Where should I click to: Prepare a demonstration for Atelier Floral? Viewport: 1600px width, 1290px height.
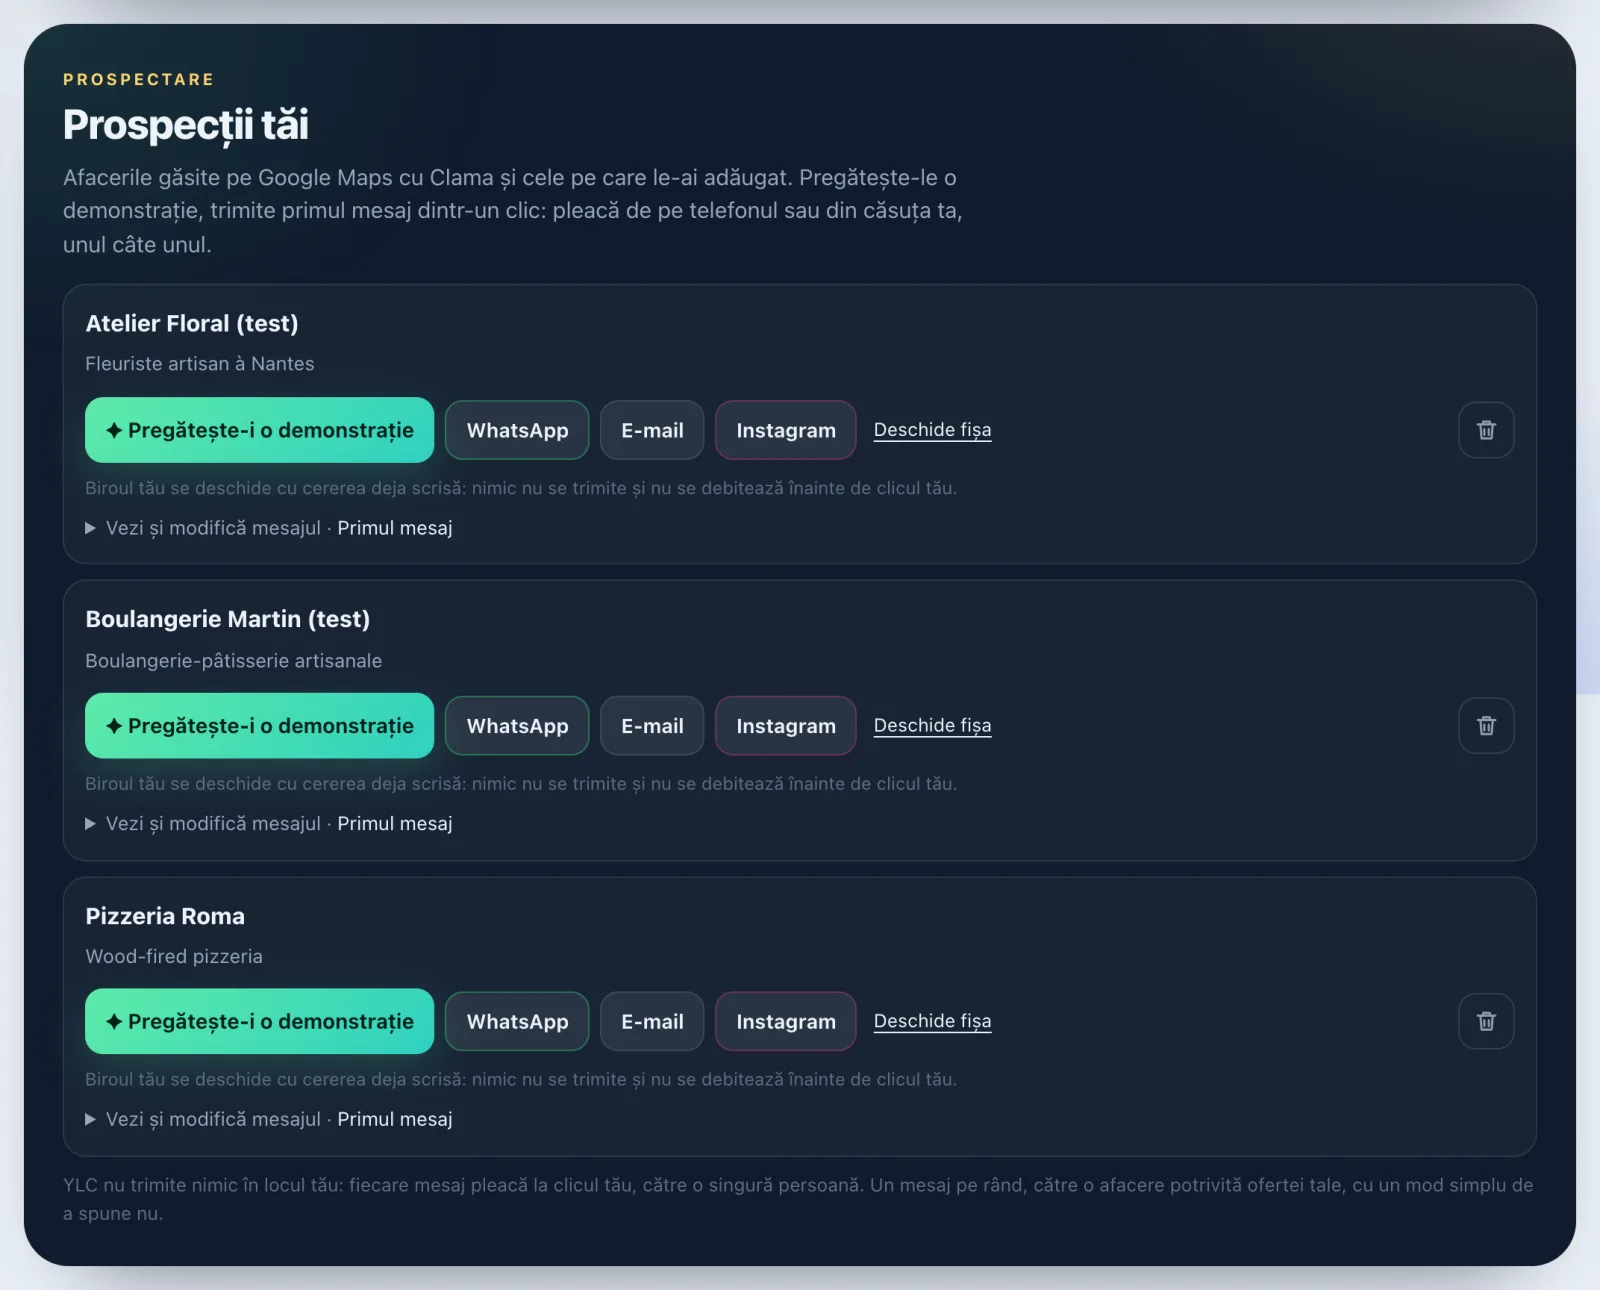pos(259,430)
